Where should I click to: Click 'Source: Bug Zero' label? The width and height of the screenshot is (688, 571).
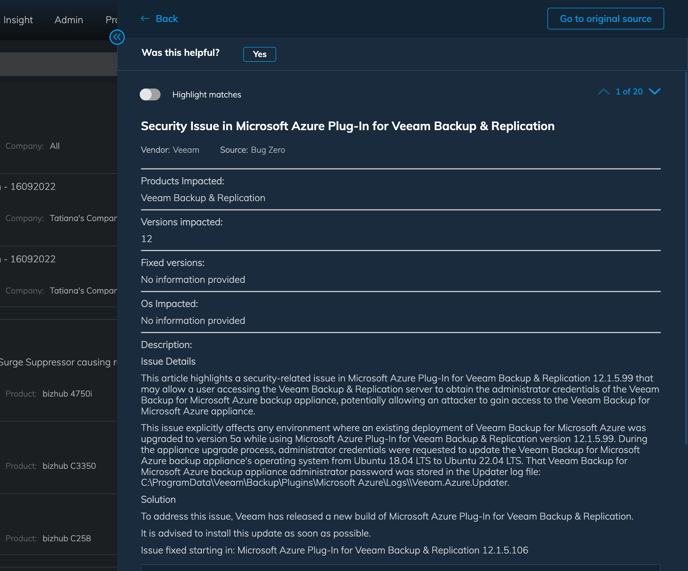[x=252, y=150]
